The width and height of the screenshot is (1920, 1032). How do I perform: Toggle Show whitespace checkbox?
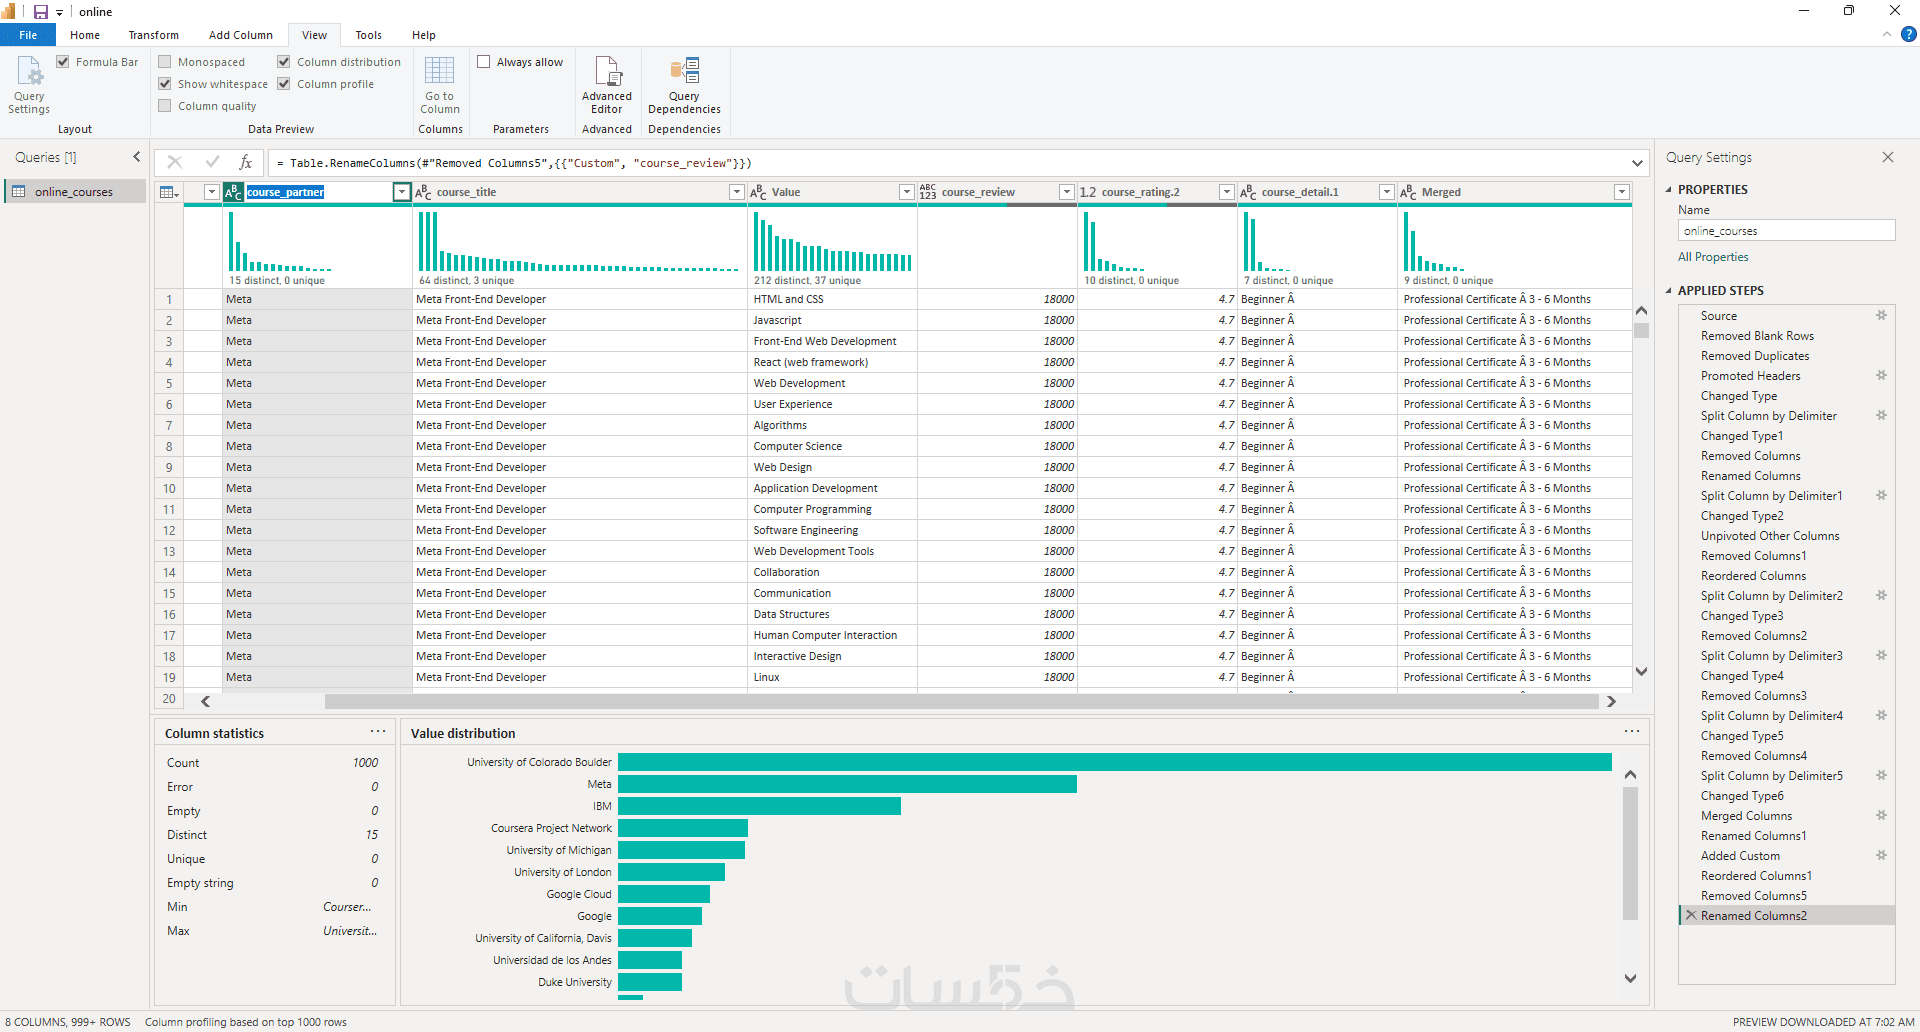(165, 84)
